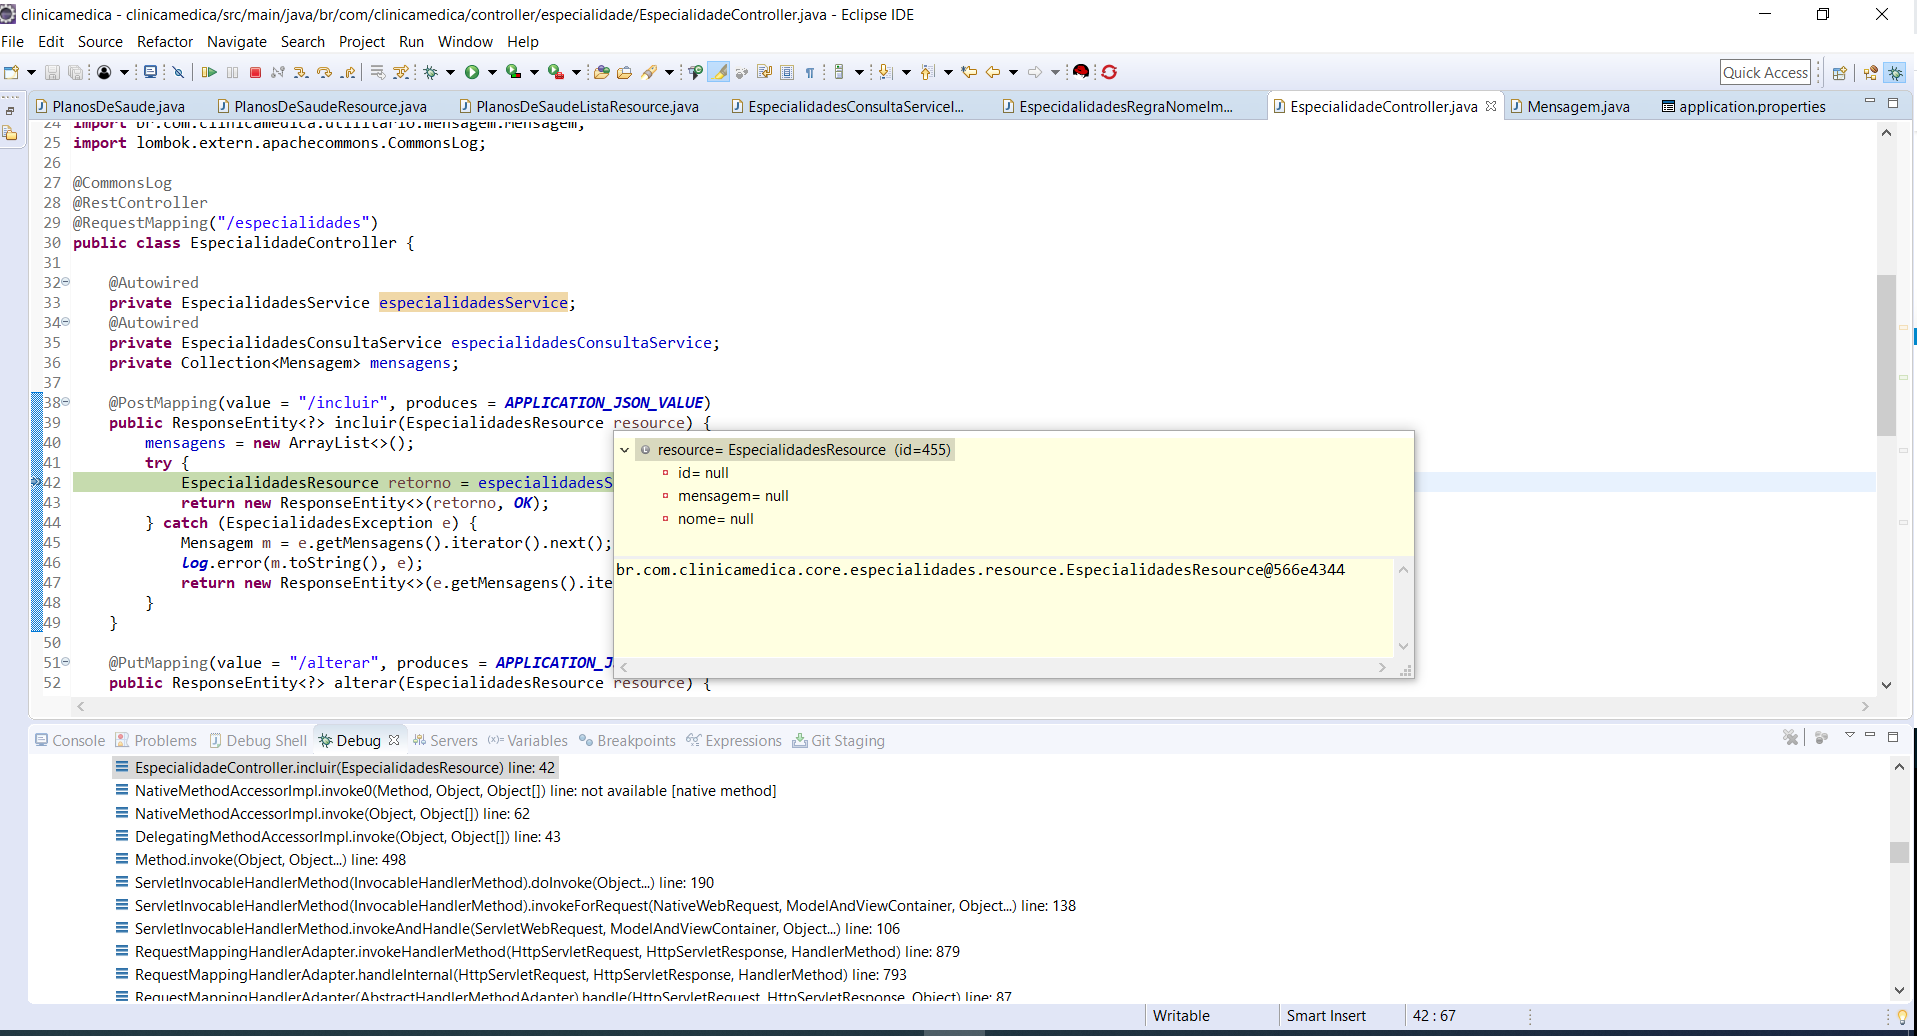Open the File menu
1917x1036 pixels.
[13, 42]
